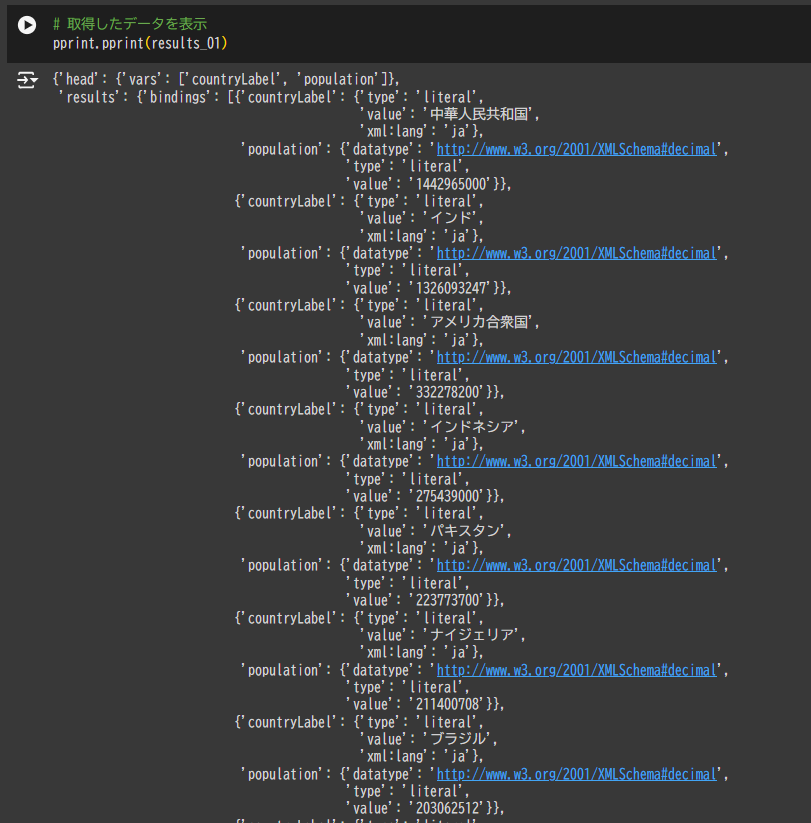Open XMLSchema#decimal link for ナイジェリア population

click(576, 670)
